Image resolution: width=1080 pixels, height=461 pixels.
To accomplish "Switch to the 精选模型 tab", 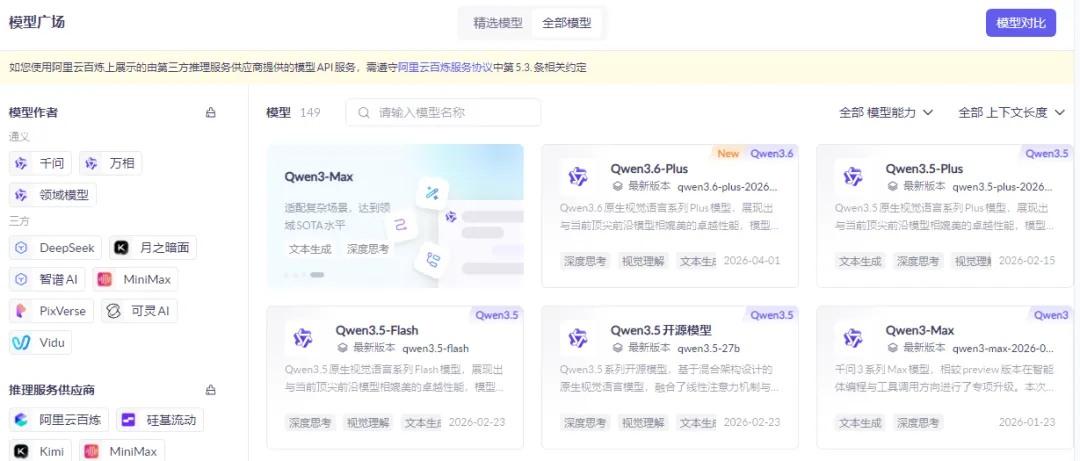I will (497, 23).
